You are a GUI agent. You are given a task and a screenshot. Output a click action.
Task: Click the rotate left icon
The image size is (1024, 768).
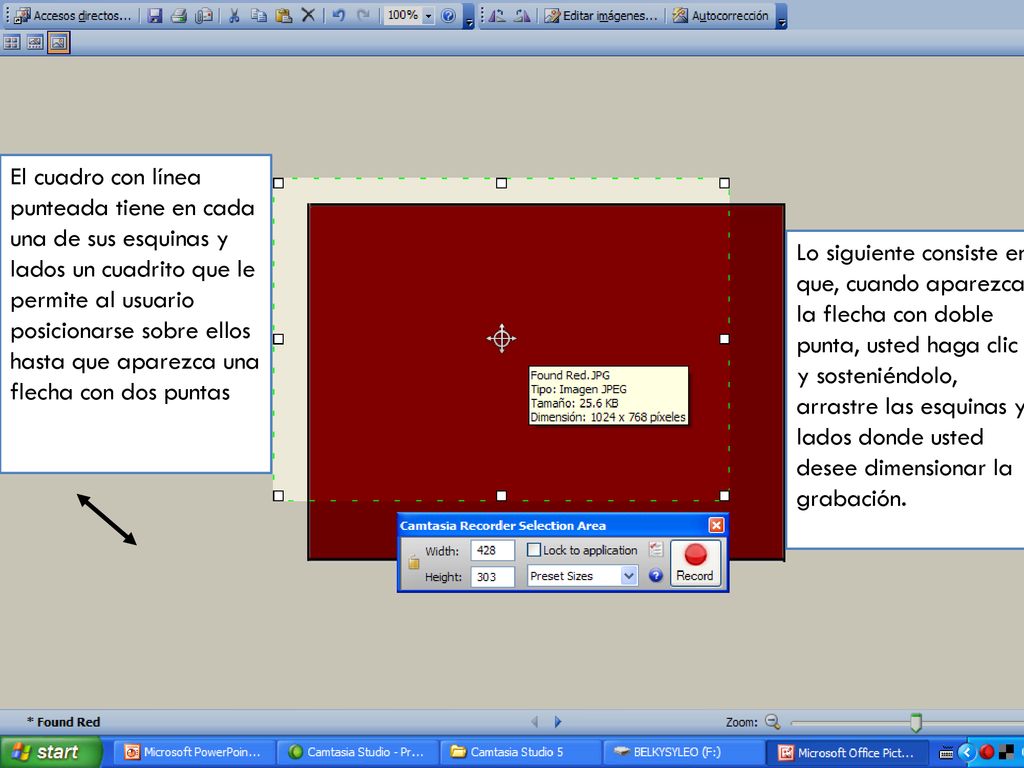pos(497,16)
